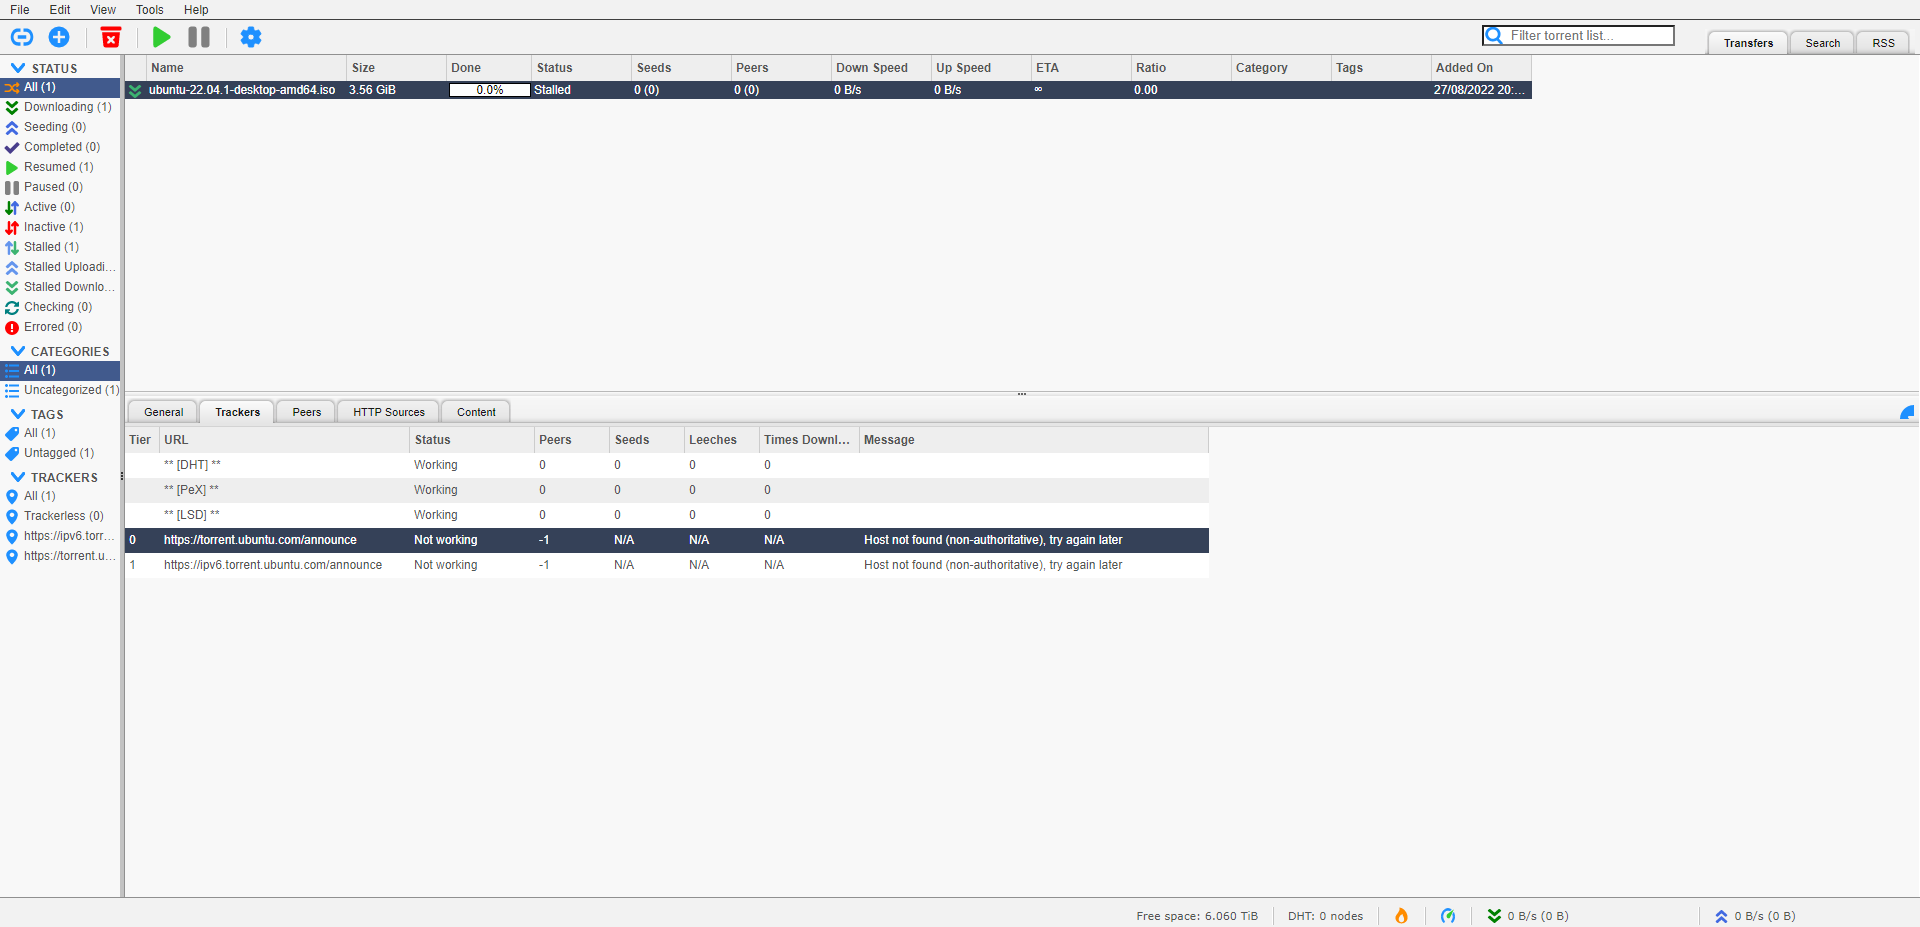Filter by Checking (0) status
This screenshot has height=927, width=1920.
click(x=60, y=307)
